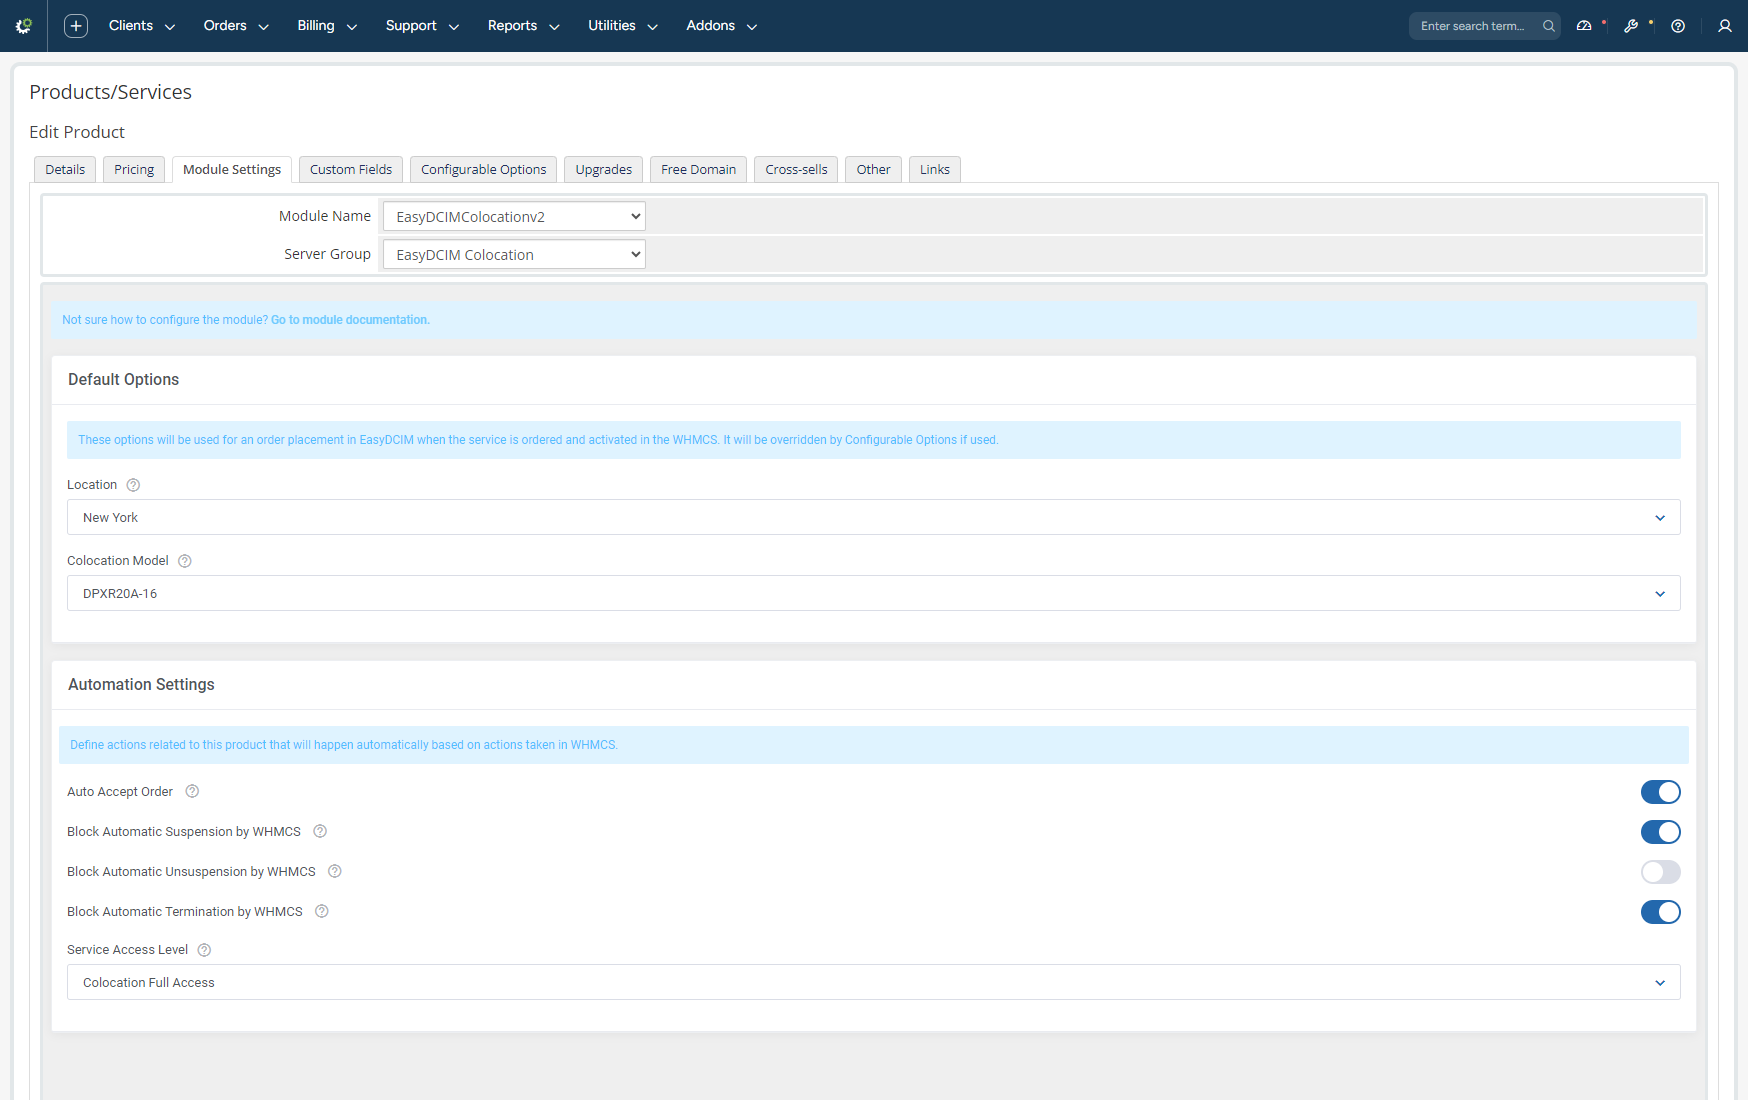The image size is (1748, 1100).
Task: Switch to the Custom Fields tab
Action: [351, 169]
